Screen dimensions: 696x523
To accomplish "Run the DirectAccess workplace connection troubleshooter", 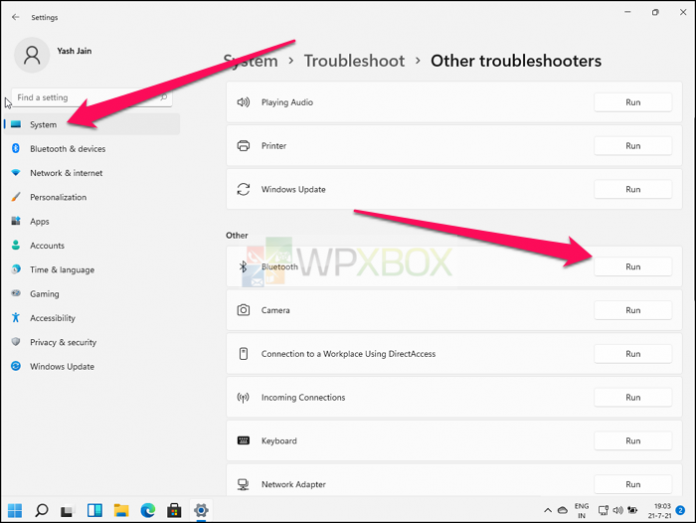I will (633, 353).
